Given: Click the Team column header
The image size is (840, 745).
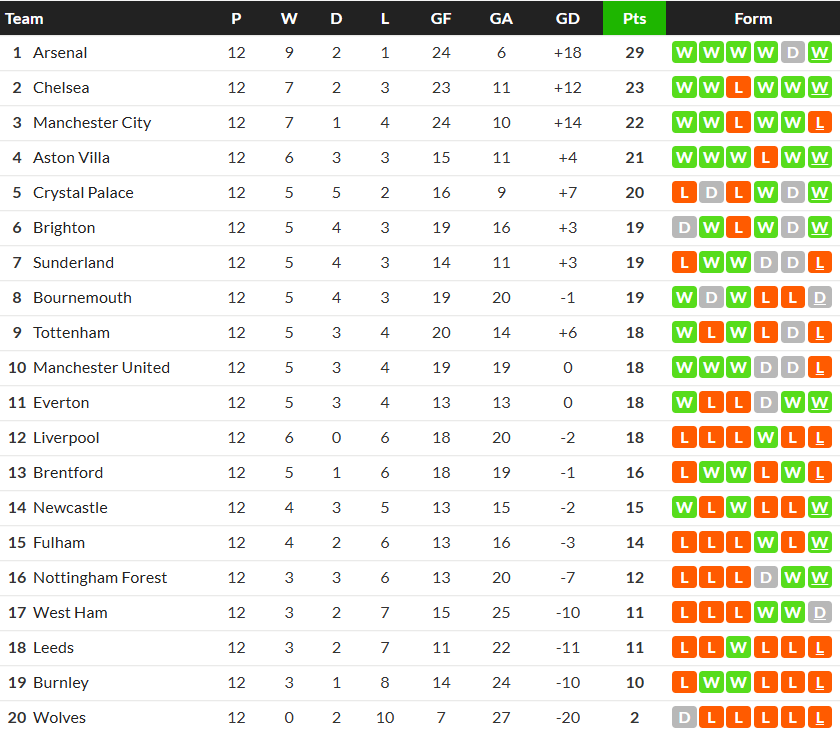Looking at the screenshot, I should tap(25, 18).
